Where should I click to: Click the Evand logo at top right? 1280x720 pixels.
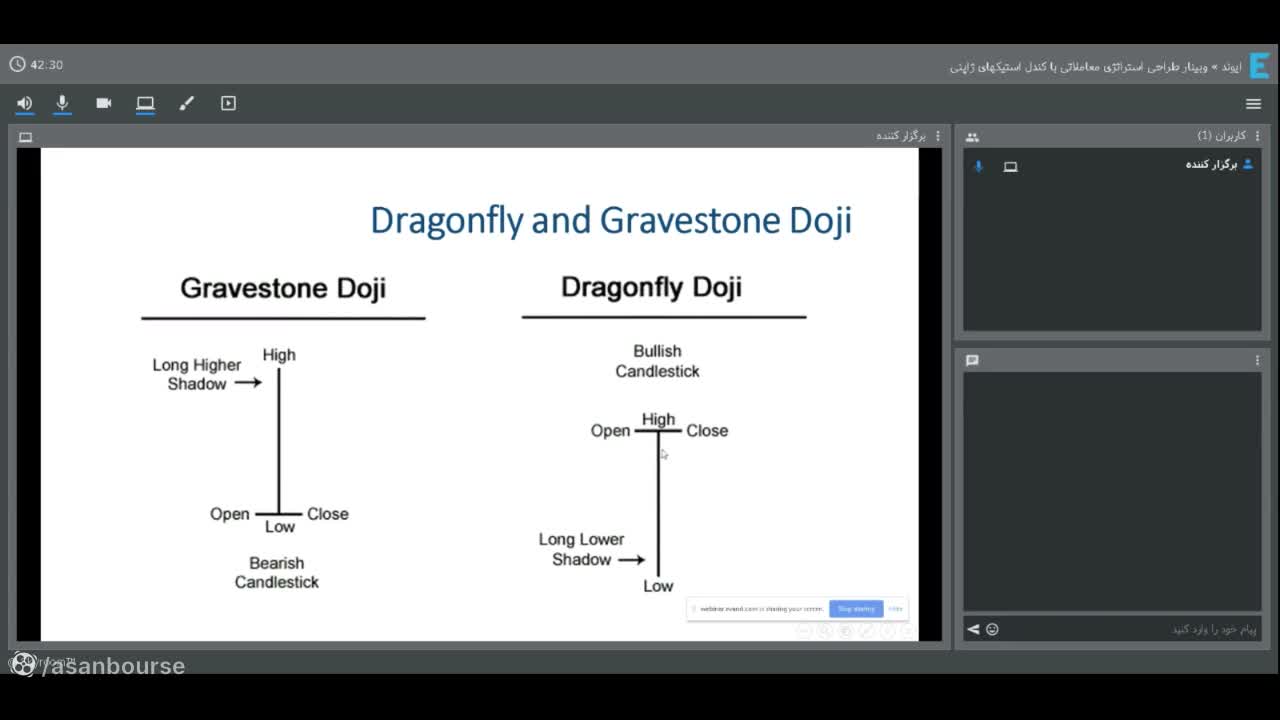click(x=1259, y=66)
